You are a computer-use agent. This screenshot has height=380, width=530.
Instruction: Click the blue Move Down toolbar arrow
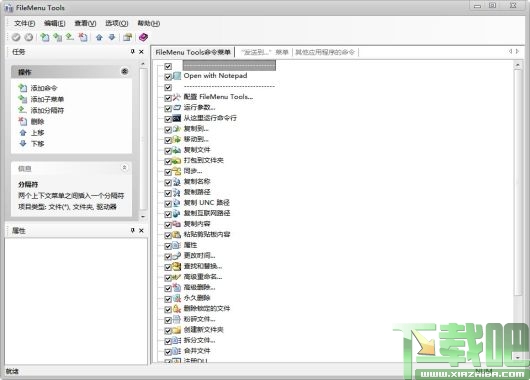(x=112, y=37)
